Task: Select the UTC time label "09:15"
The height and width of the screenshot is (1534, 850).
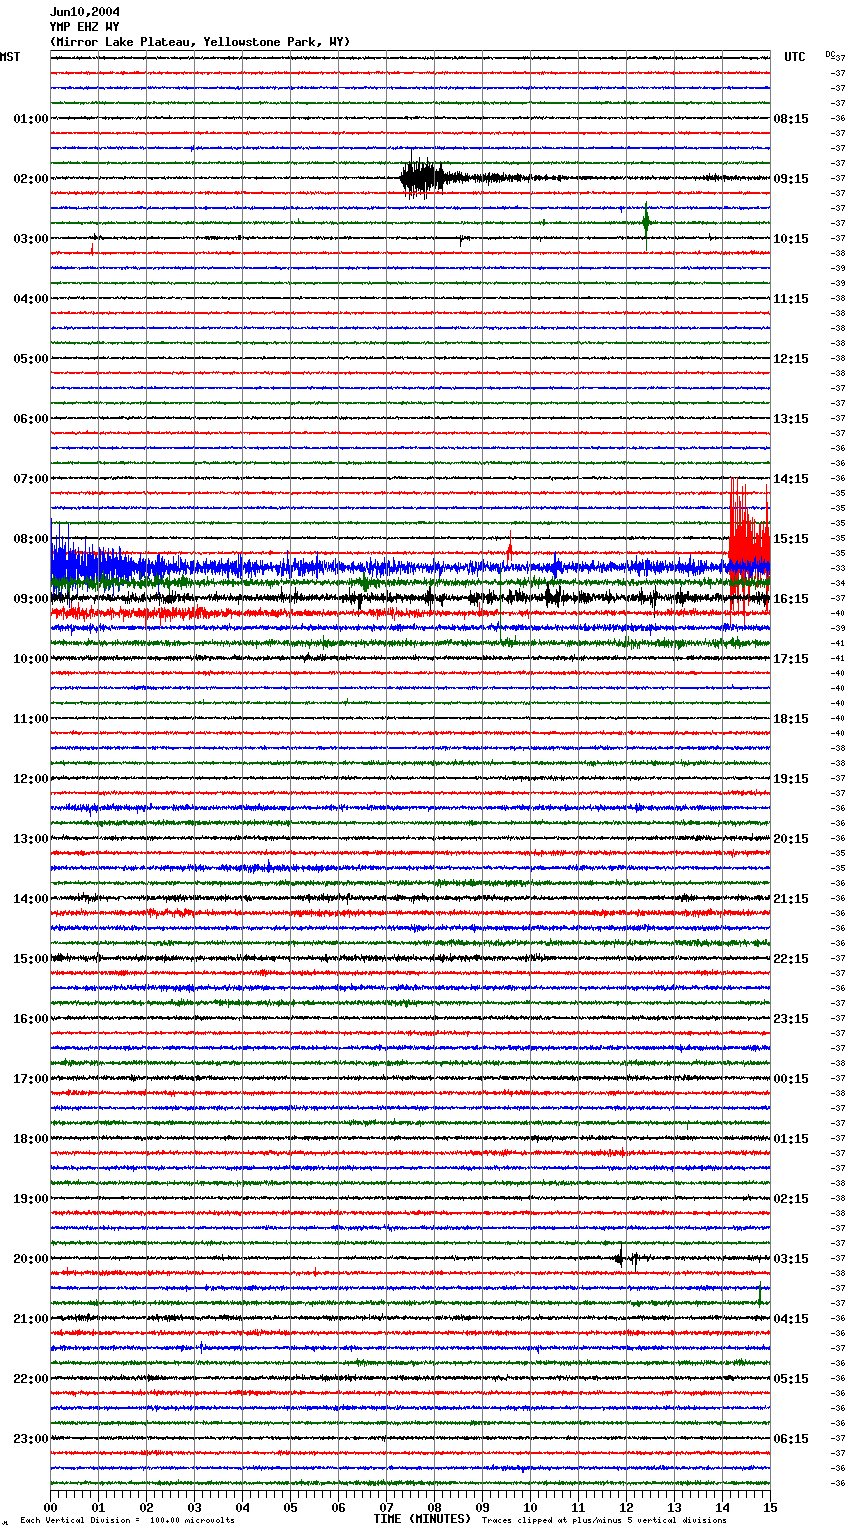Action: coord(791,179)
